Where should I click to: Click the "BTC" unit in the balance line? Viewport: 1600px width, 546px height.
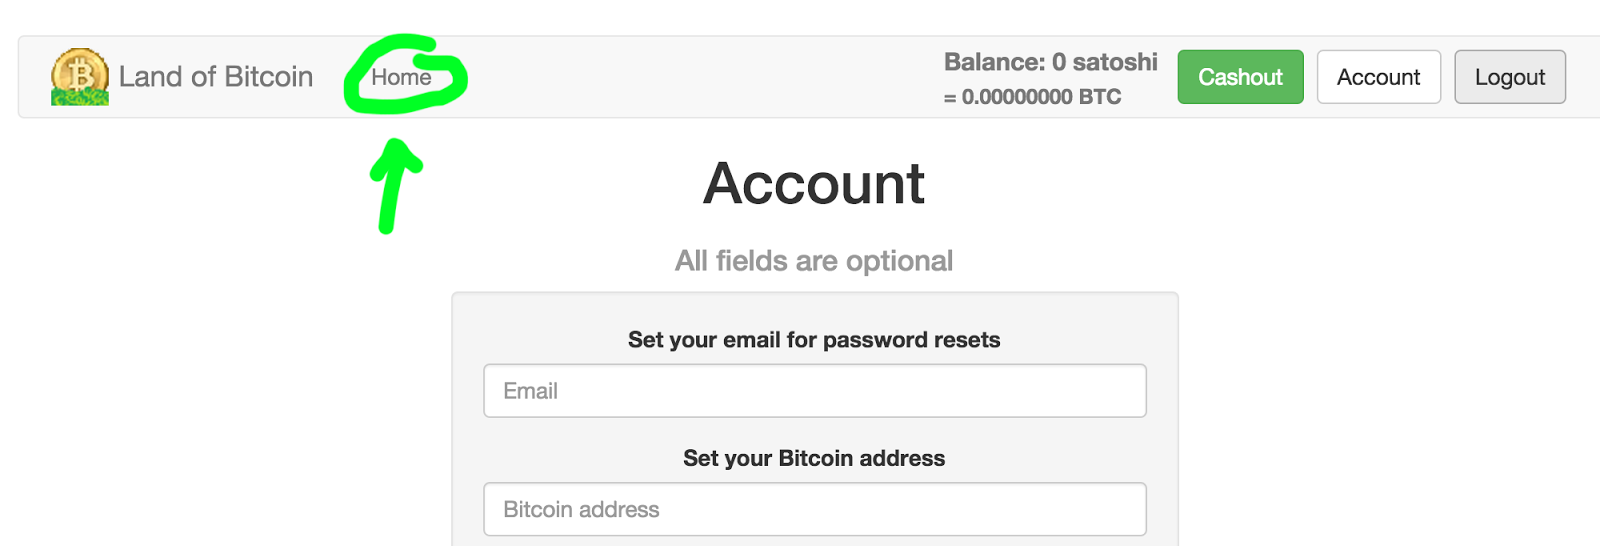[1100, 97]
